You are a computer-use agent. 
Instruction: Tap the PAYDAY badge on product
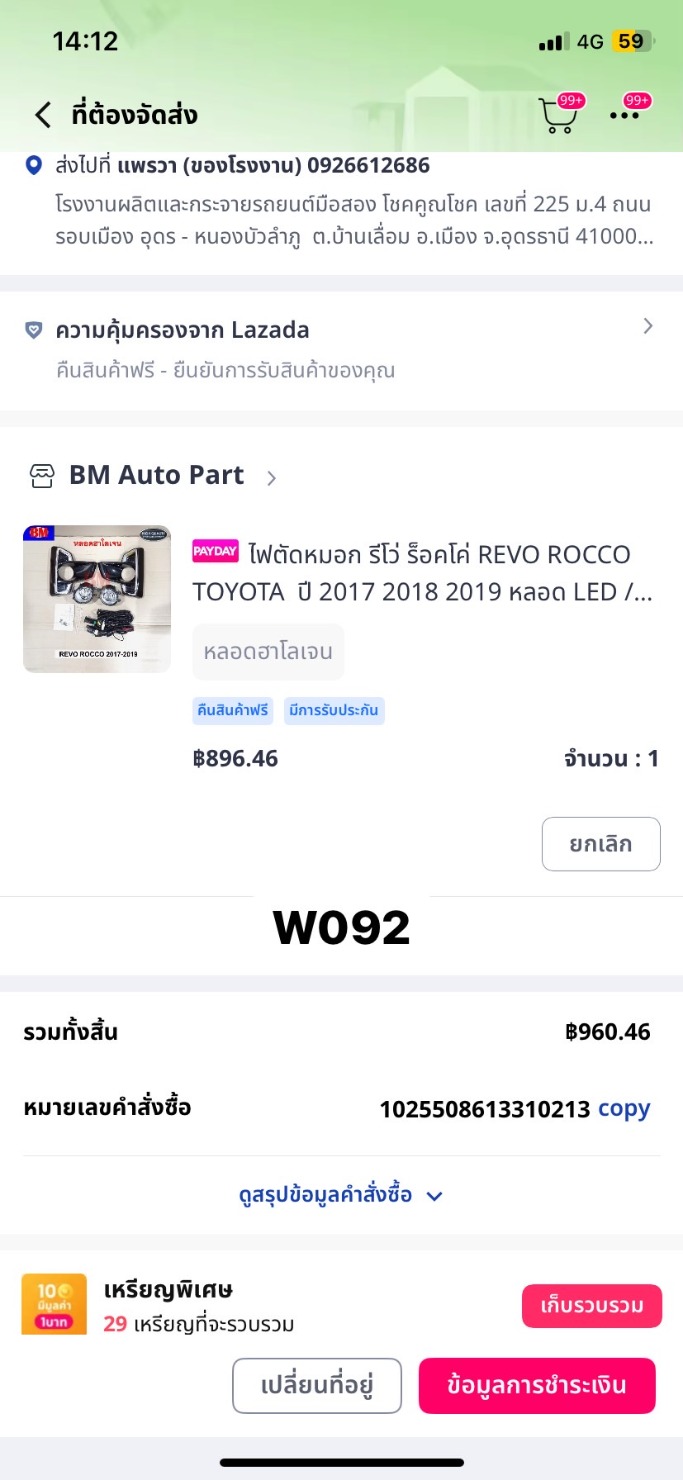click(215, 552)
